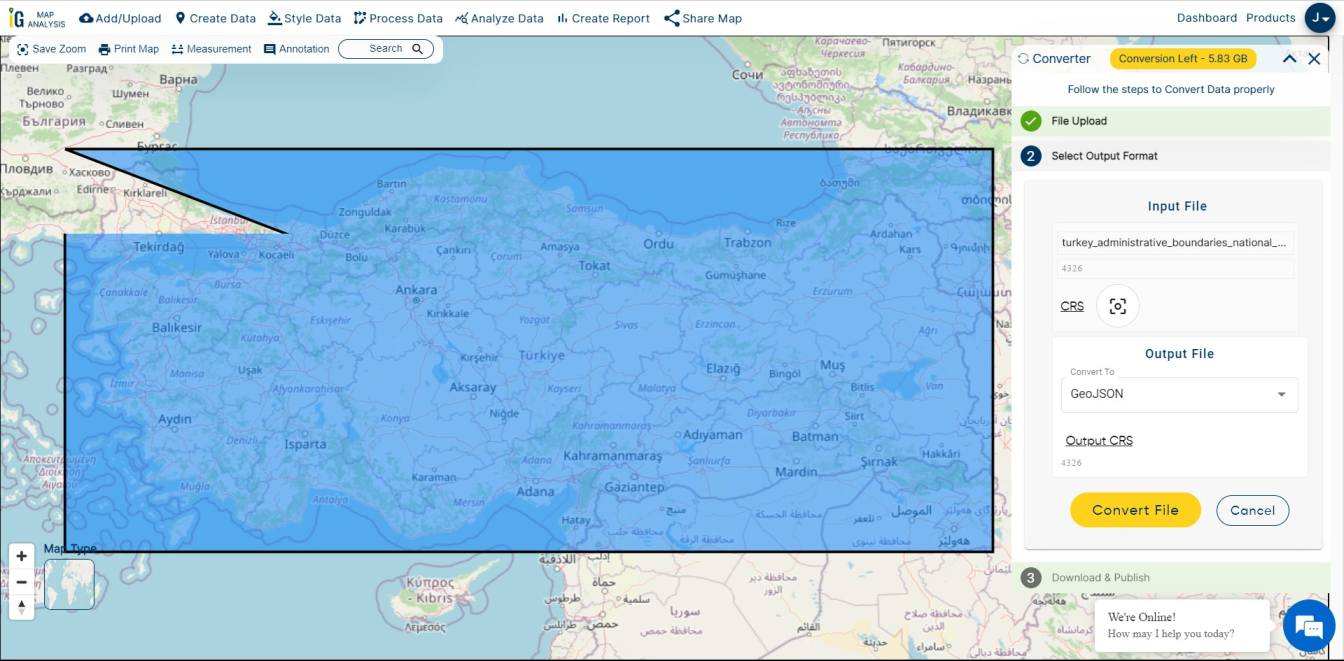Viewport: 1344px width, 661px height.
Task: Click the CRS crosshair picker icon
Action: (x=1117, y=306)
